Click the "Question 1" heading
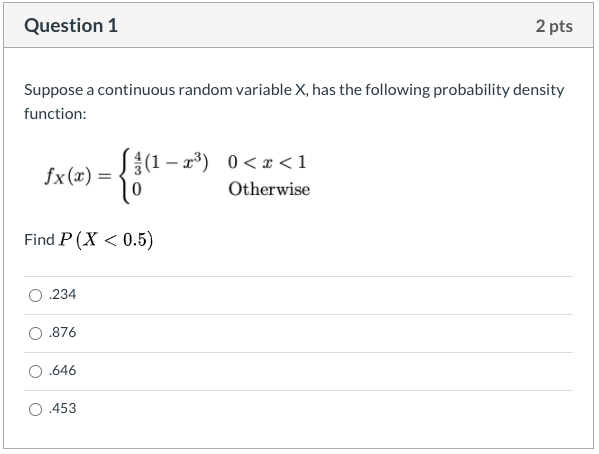 [71, 26]
